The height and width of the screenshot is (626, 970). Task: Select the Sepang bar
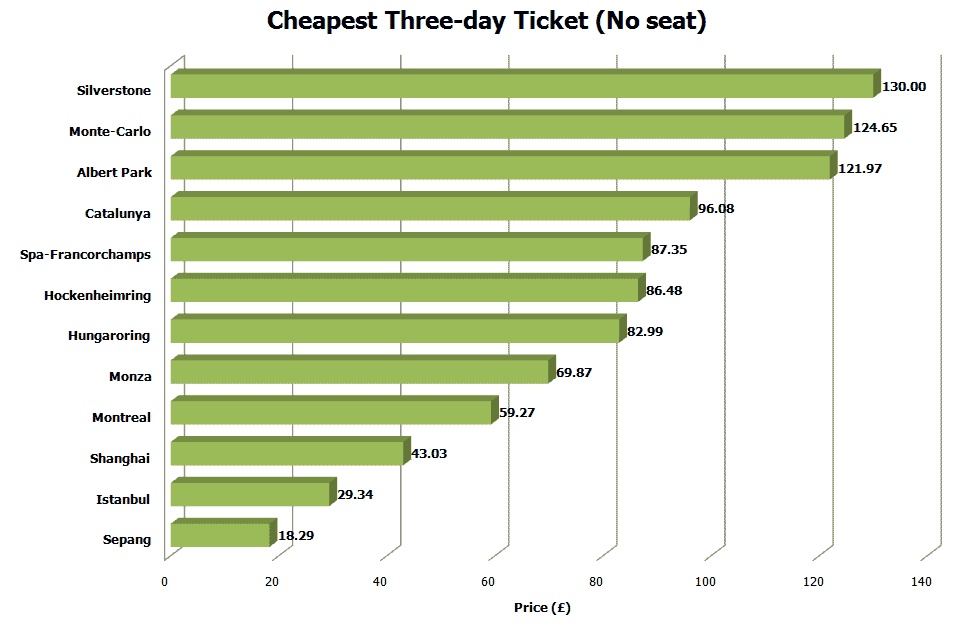[220, 537]
